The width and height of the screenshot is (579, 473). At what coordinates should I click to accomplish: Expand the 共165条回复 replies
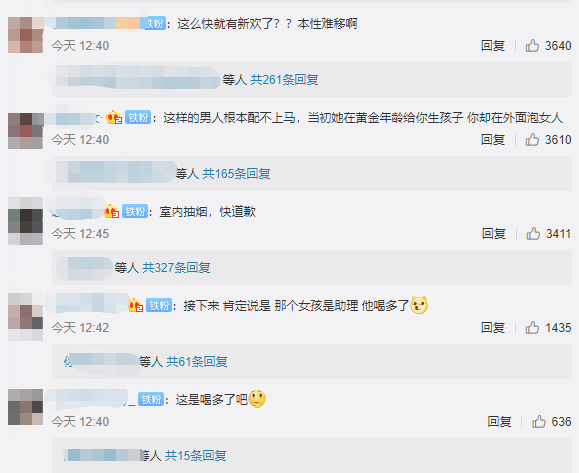236,174
